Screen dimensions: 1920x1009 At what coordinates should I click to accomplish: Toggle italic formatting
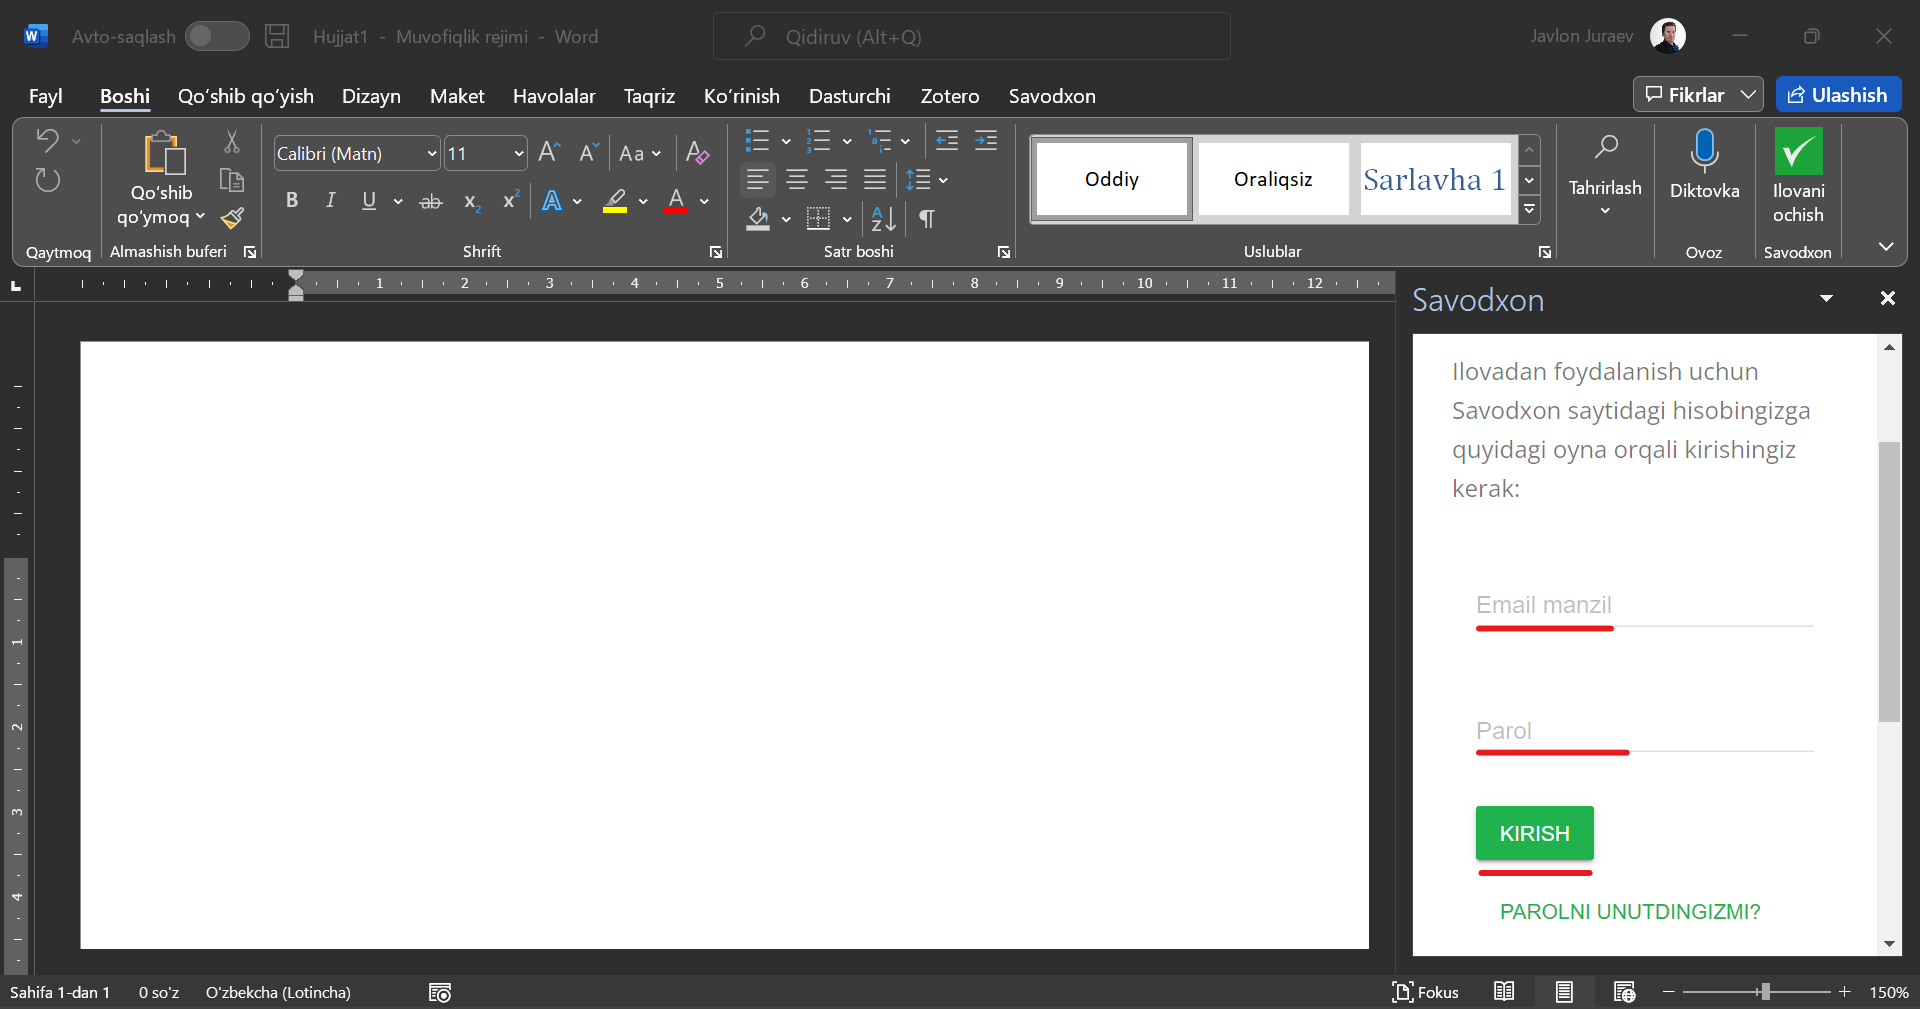pyautogui.click(x=330, y=201)
